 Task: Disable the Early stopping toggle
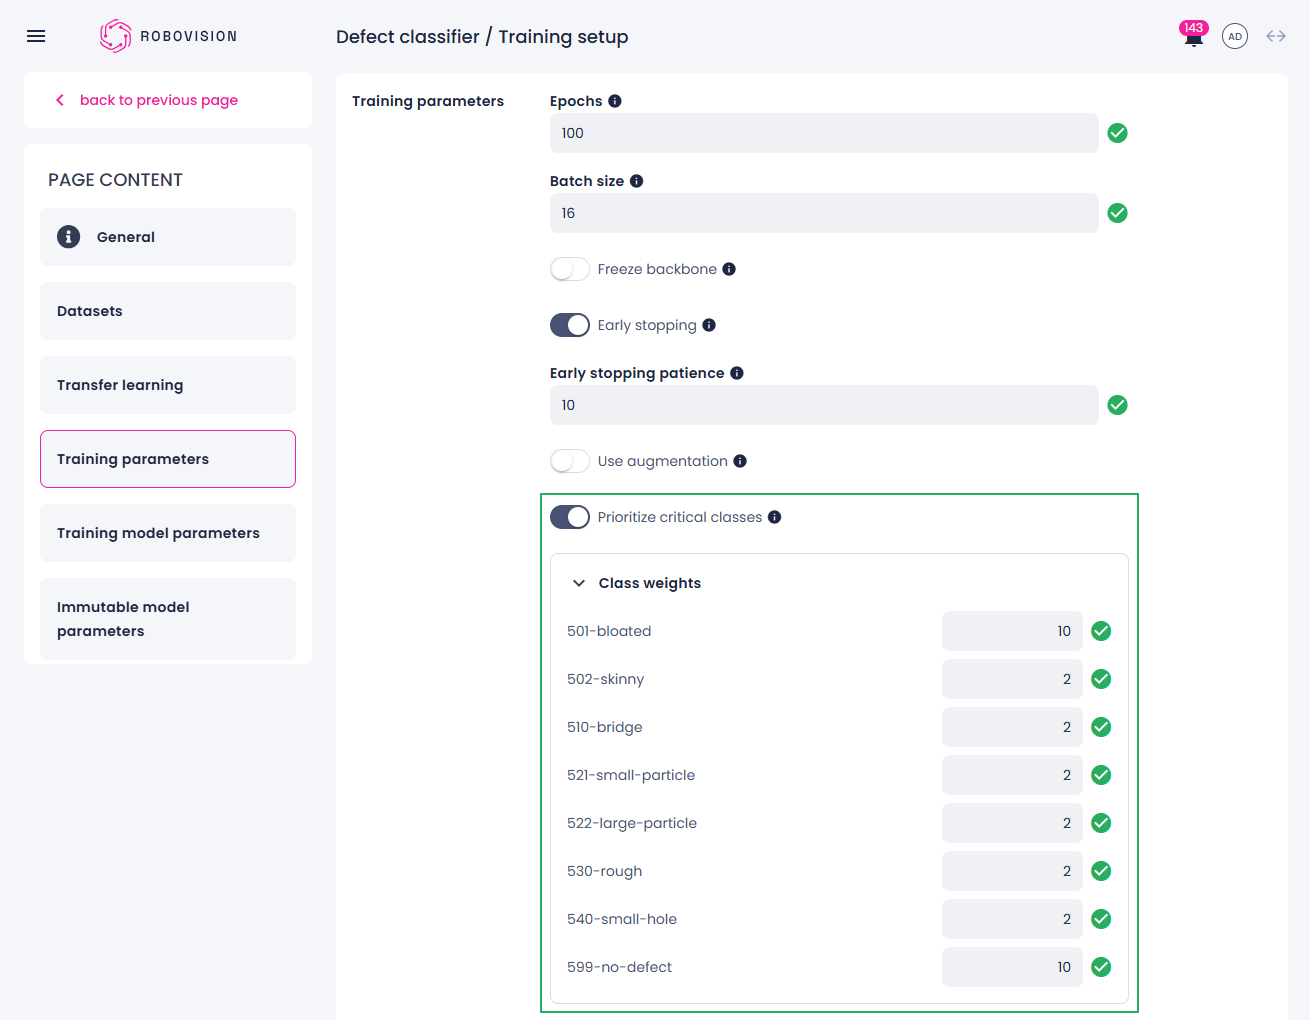pos(570,325)
